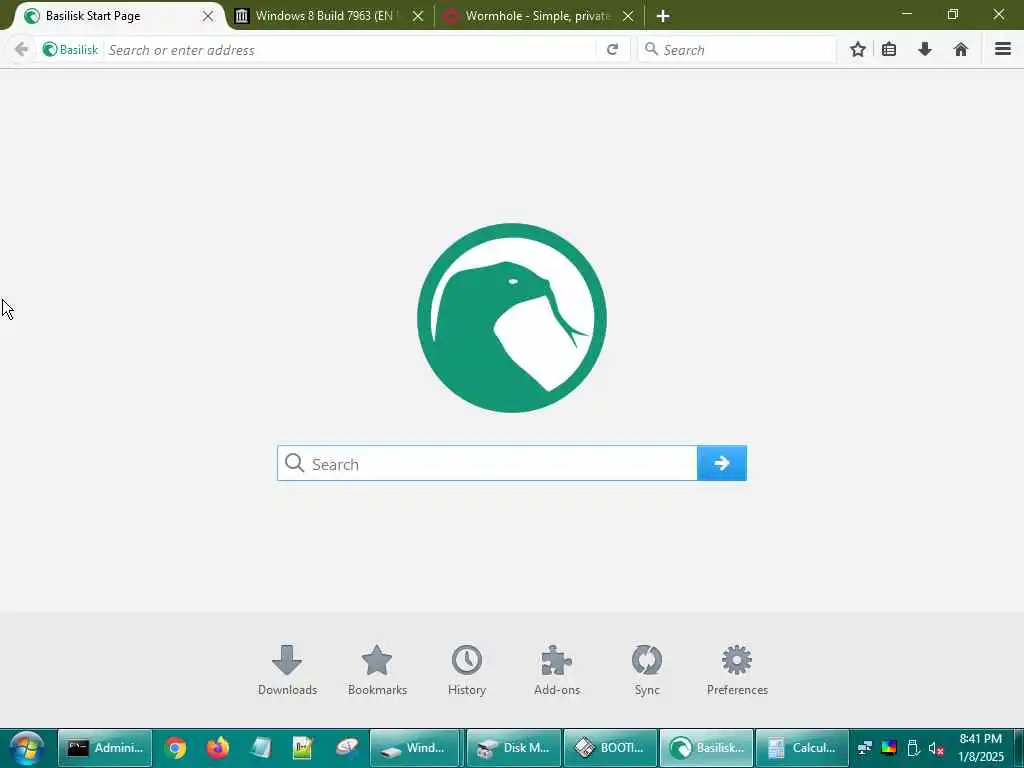Bookmark this page with the star icon
1024x768 pixels.
(858, 49)
